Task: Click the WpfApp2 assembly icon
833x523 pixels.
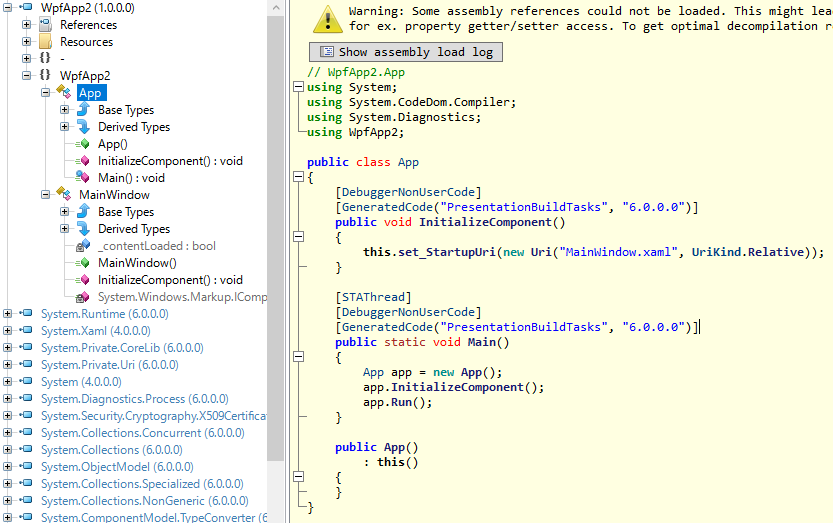Action: (x=26, y=7)
